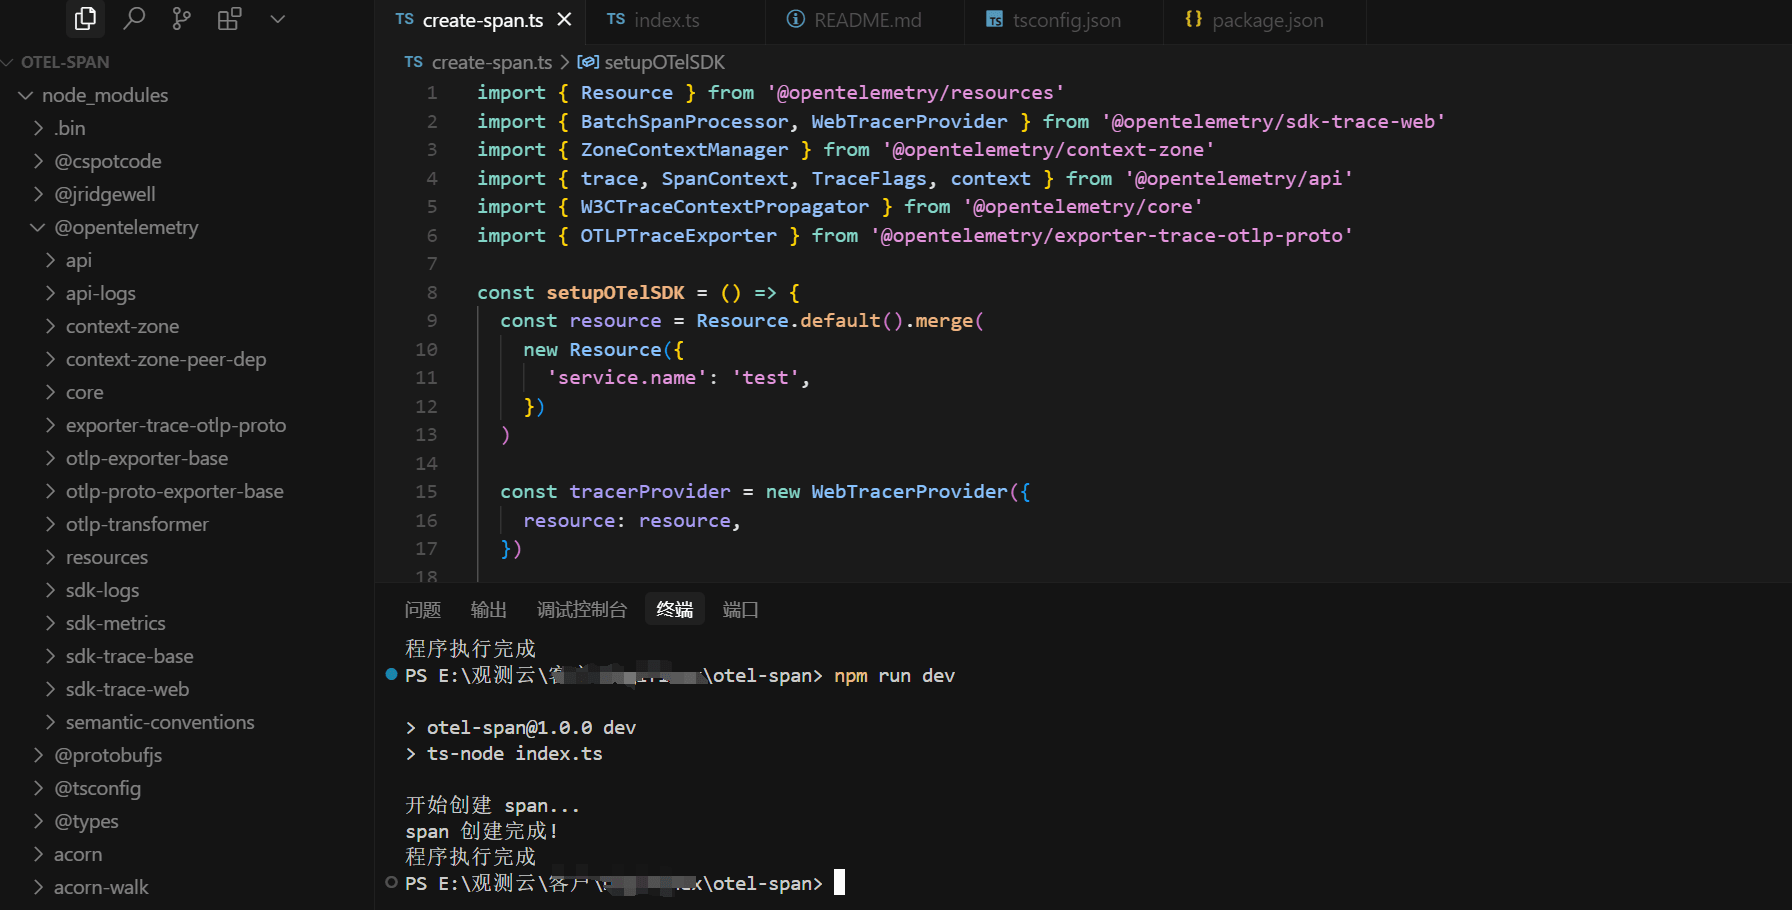This screenshot has height=910, width=1792.
Task: Expand the sdk-trace-web folder
Action: (x=50, y=689)
